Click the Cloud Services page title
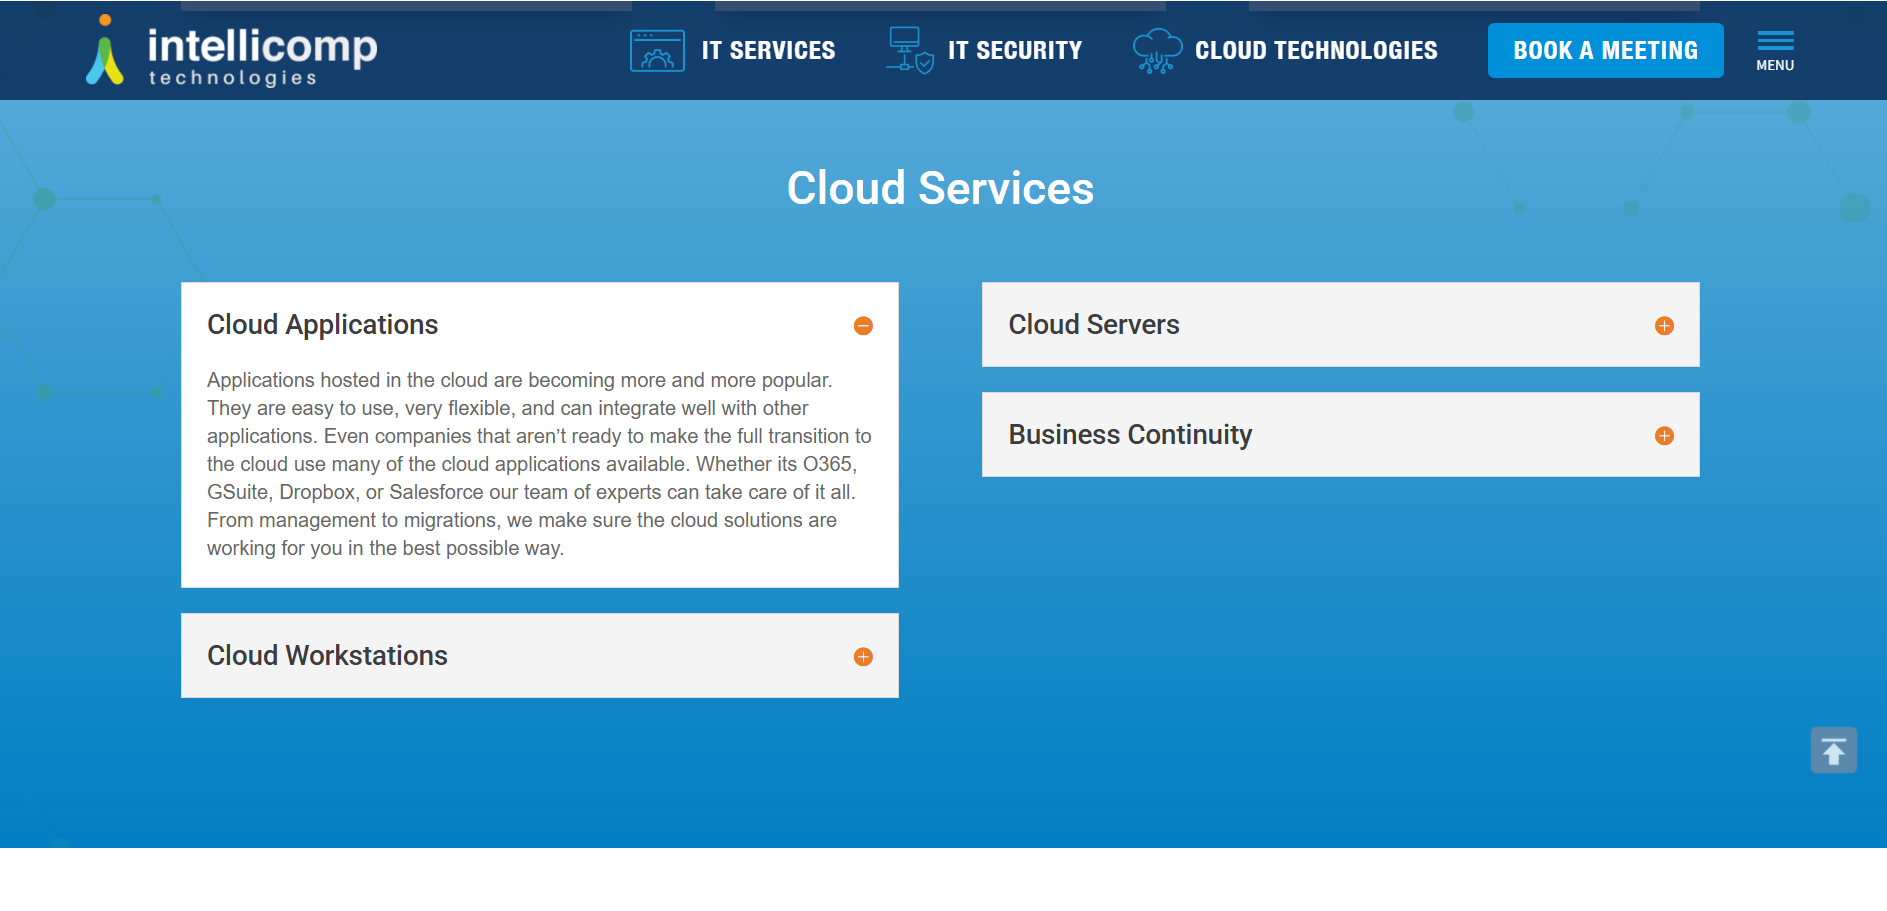This screenshot has width=1887, height=911. coord(940,188)
